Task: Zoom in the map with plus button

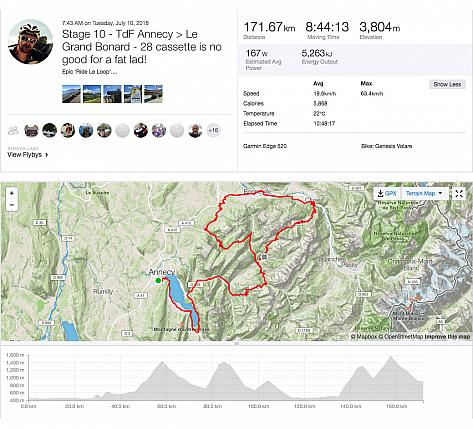Action: point(12,193)
